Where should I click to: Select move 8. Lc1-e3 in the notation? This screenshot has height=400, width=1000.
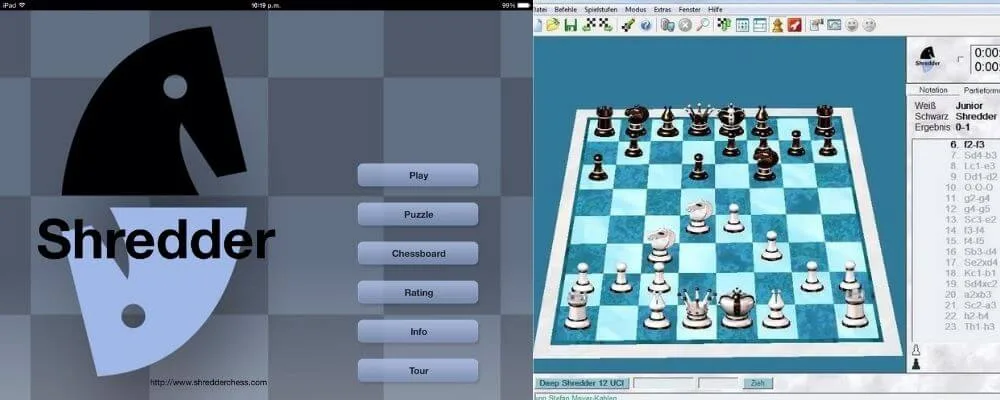tap(971, 166)
